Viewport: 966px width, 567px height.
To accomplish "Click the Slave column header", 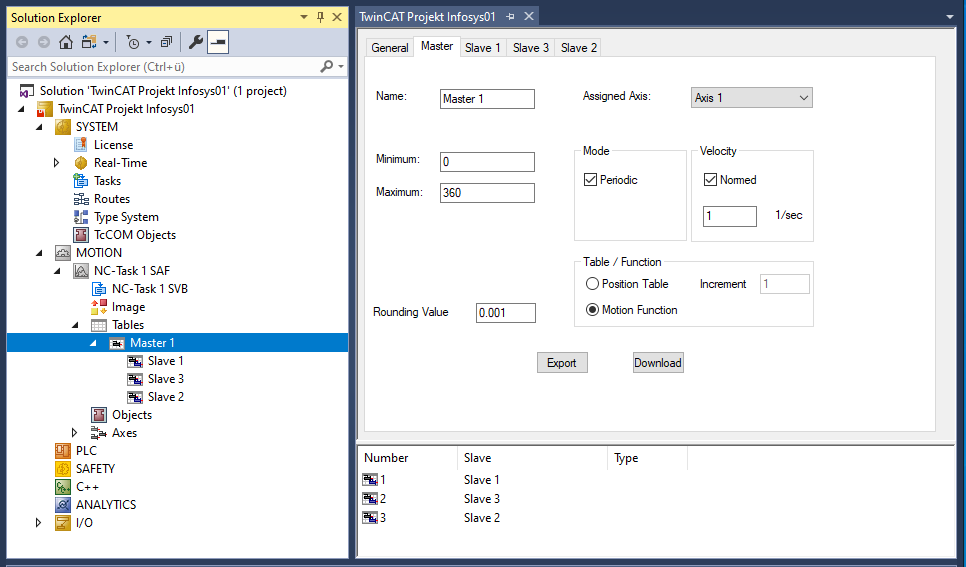I will 532,458.
